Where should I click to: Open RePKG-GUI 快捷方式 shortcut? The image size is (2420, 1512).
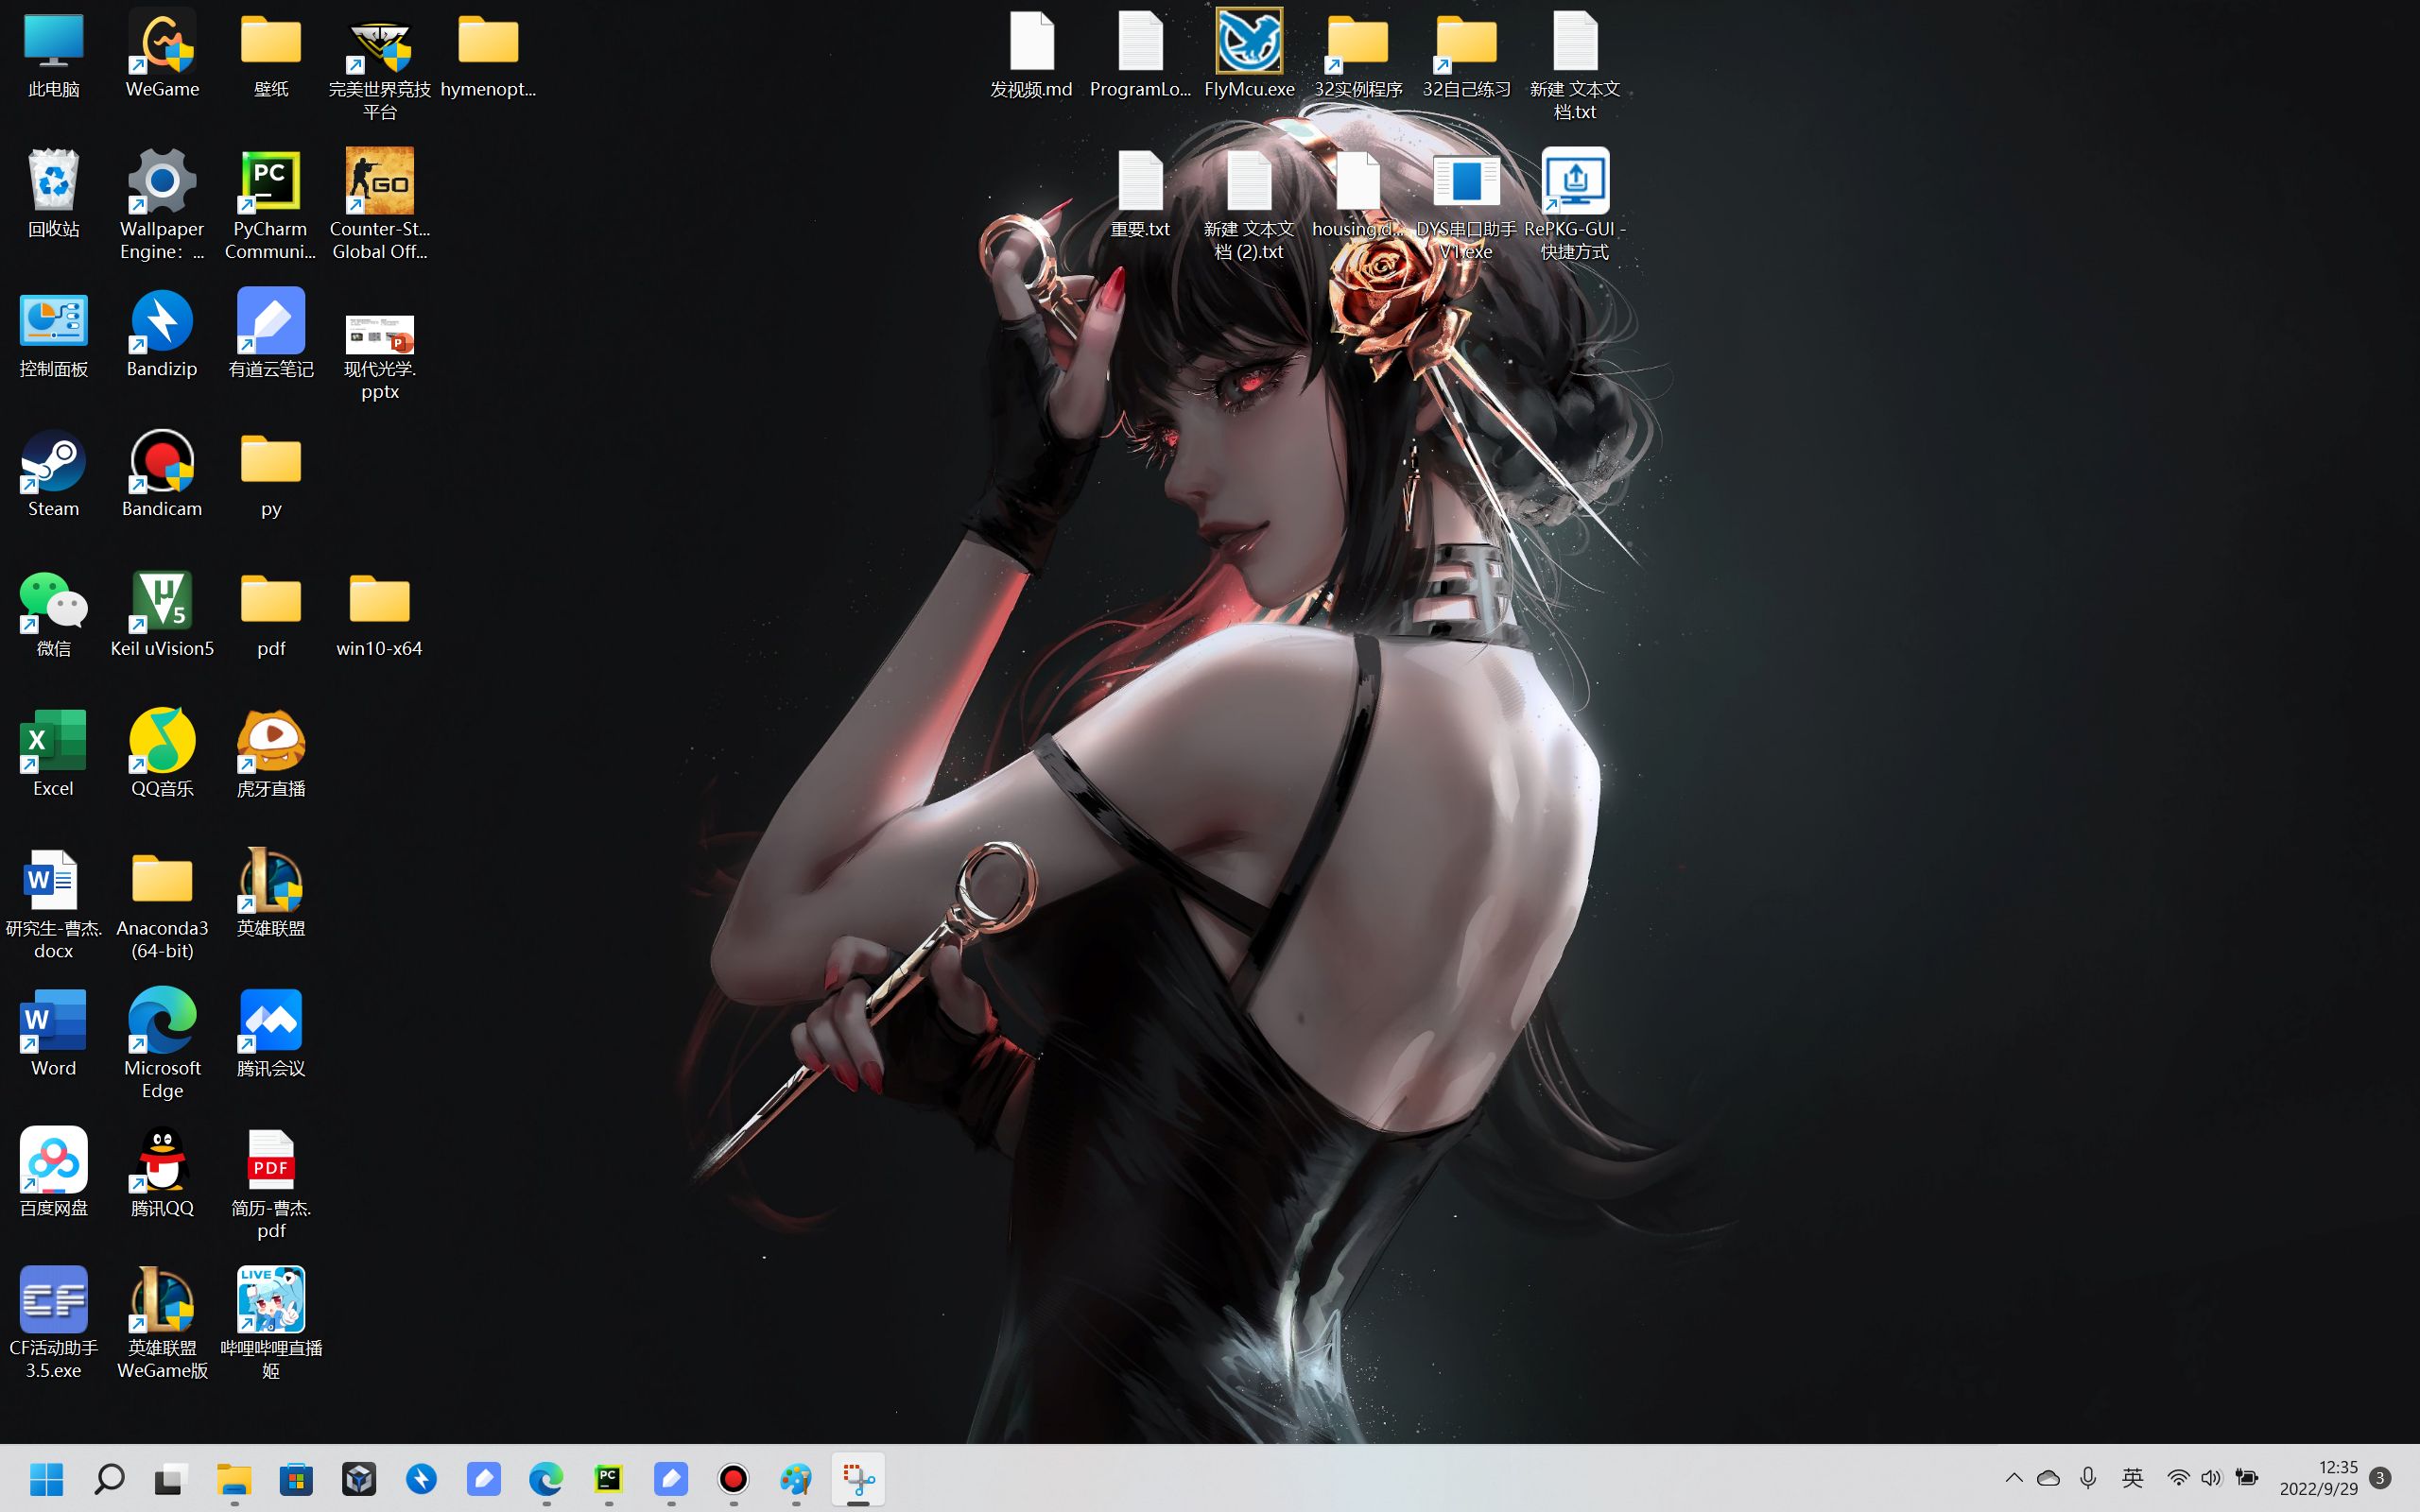[1575, 206]
